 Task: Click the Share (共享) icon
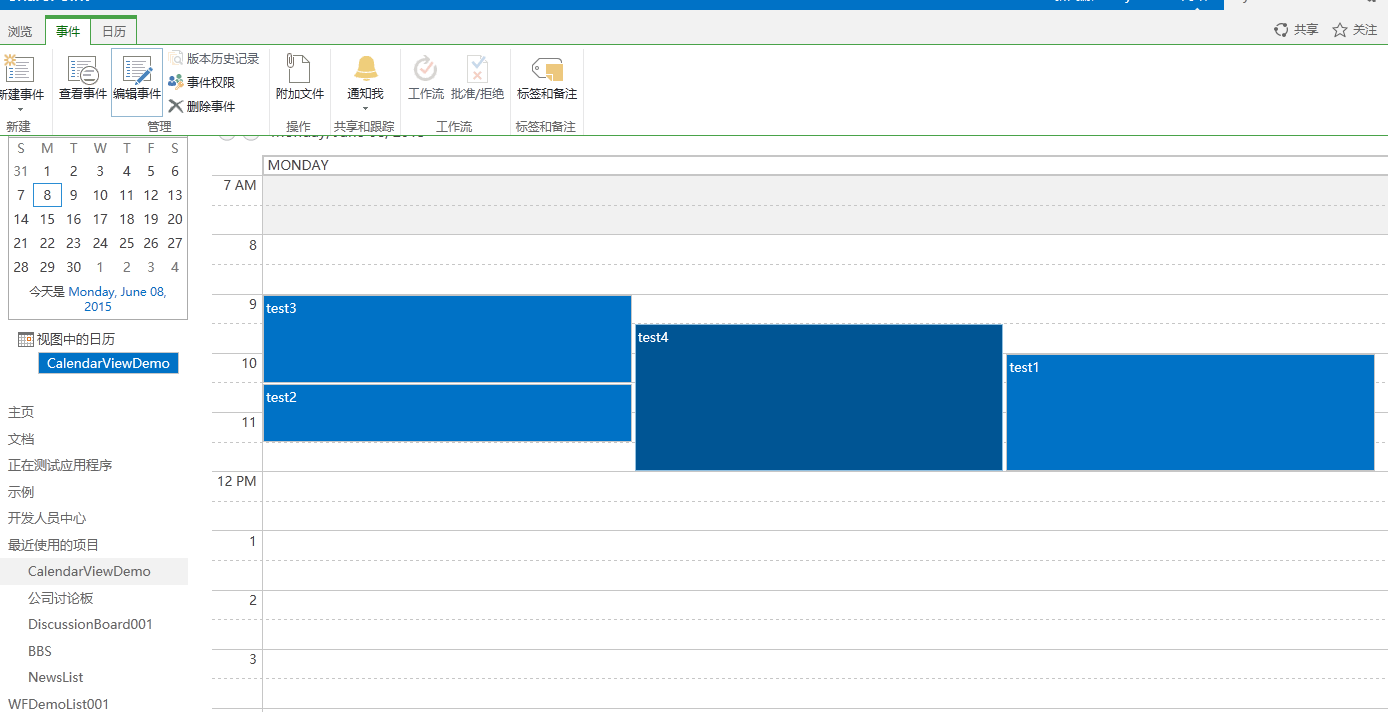coord(1281,30)
